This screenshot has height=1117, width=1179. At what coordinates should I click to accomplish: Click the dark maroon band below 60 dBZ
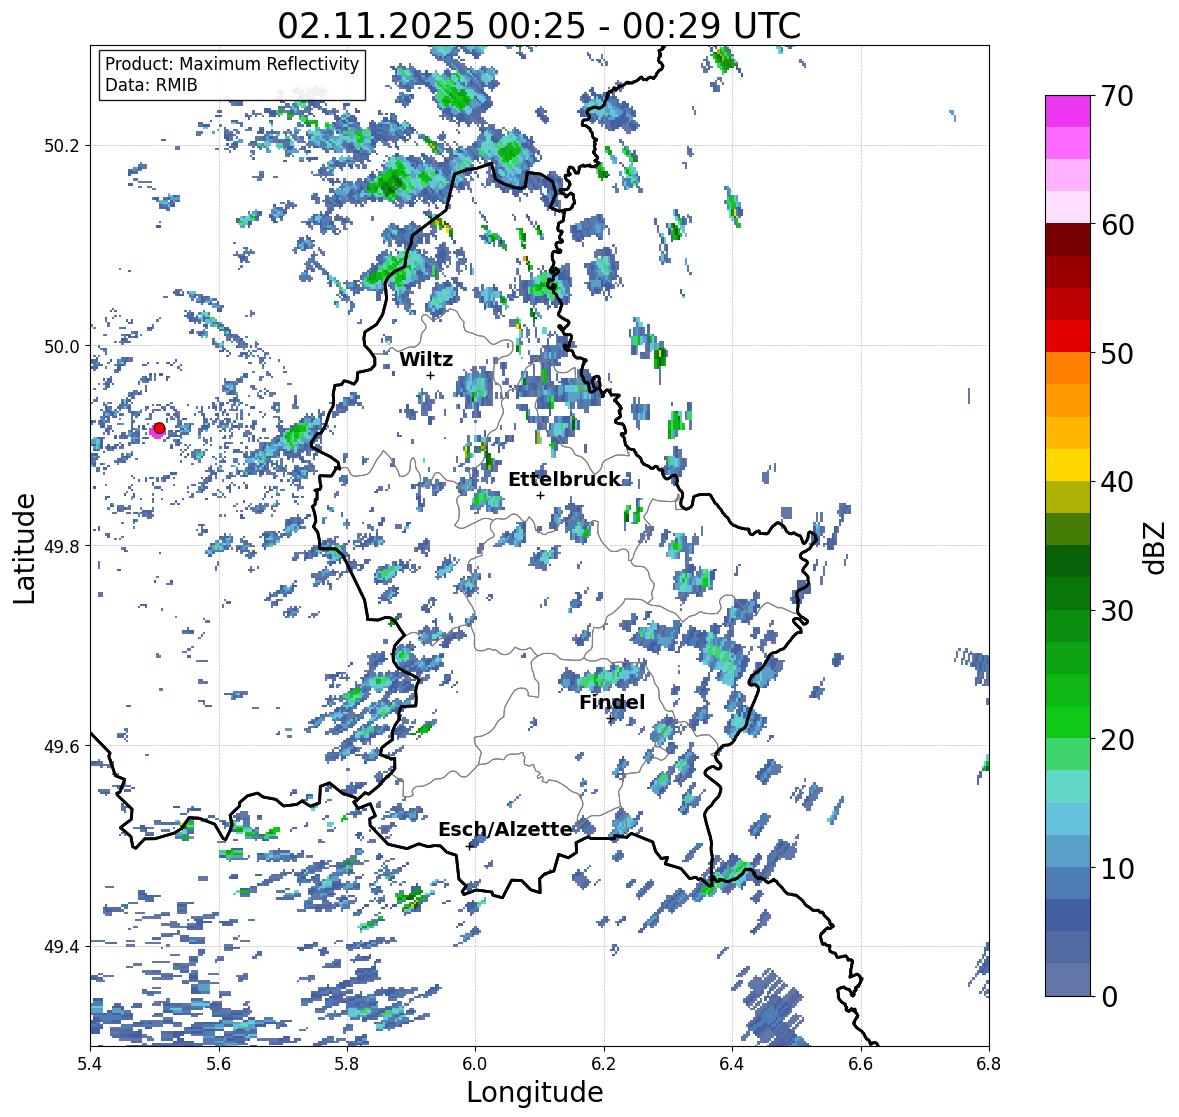point(1068,240)
